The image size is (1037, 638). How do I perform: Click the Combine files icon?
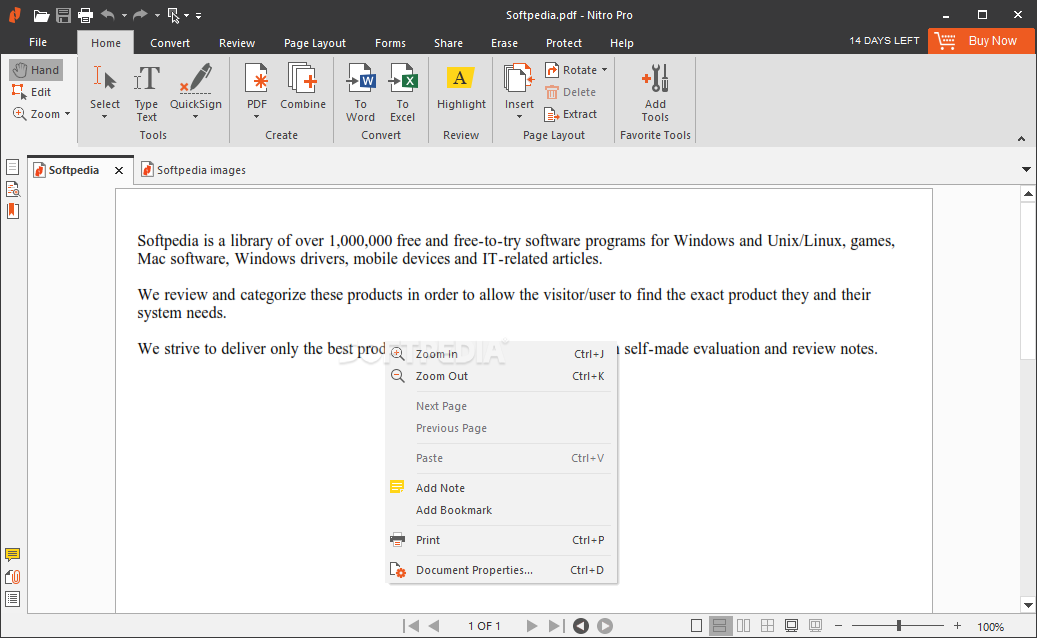[x=302, y=80]
